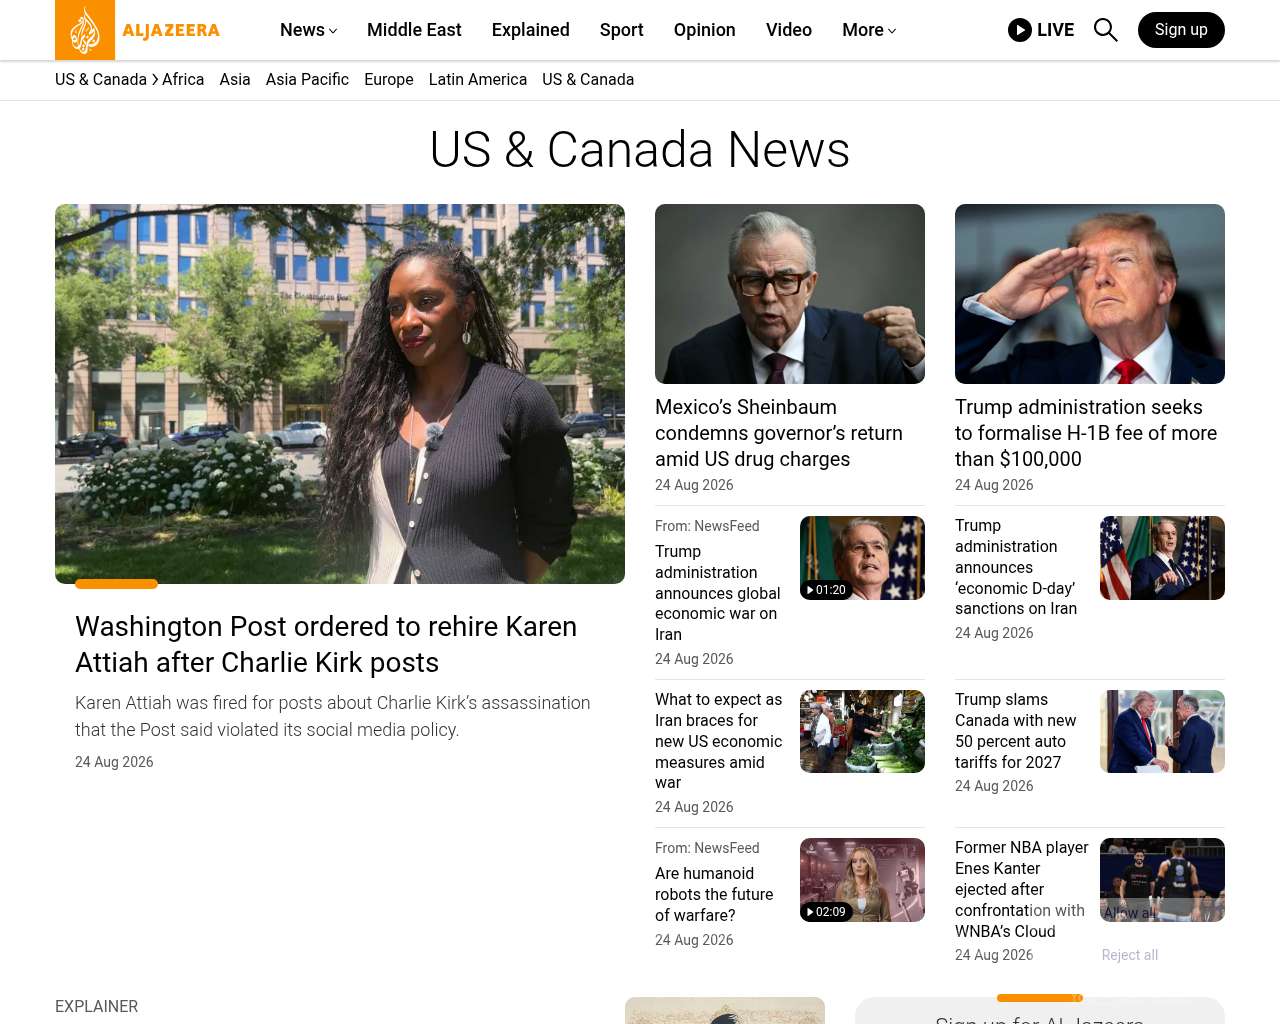This screenshot has height=1024, width=1280.
Task: Click the Sign up button
Action: coord(1181,30)
